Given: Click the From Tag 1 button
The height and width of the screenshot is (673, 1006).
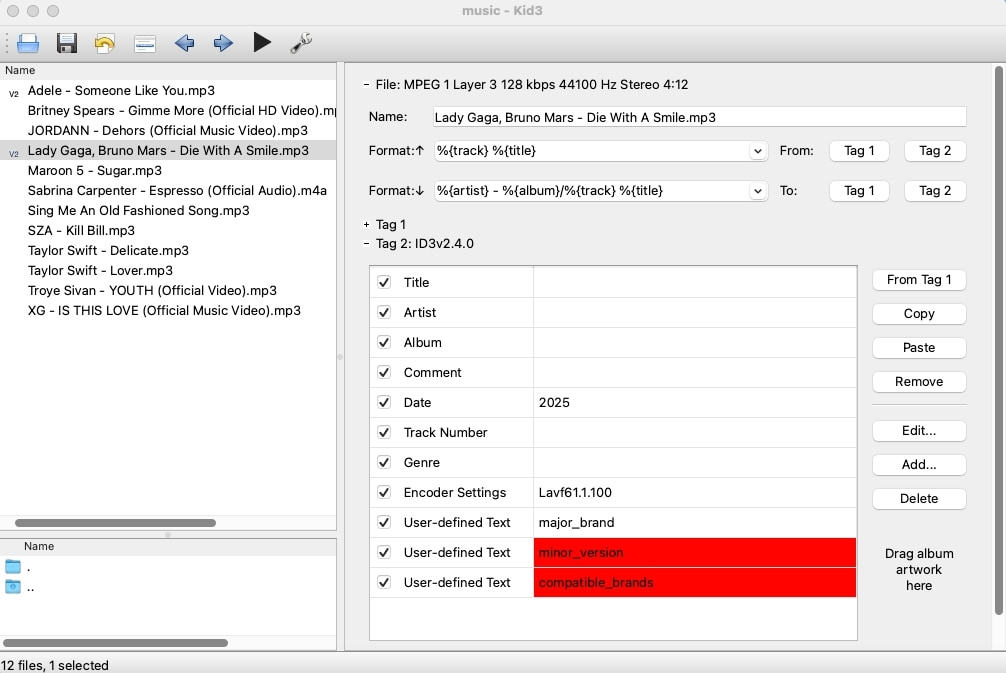Looking at the screenshot, I should [x=919, y=280].
